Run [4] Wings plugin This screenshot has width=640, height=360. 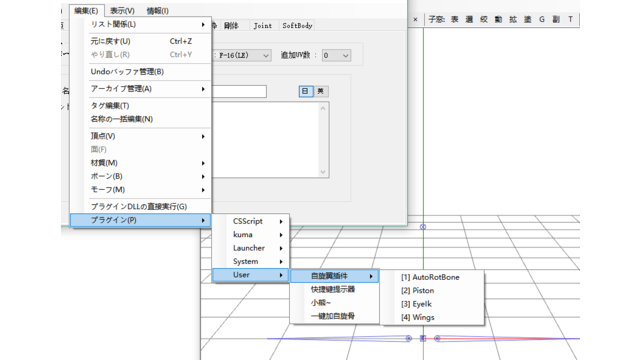click(x=433, y=318)
